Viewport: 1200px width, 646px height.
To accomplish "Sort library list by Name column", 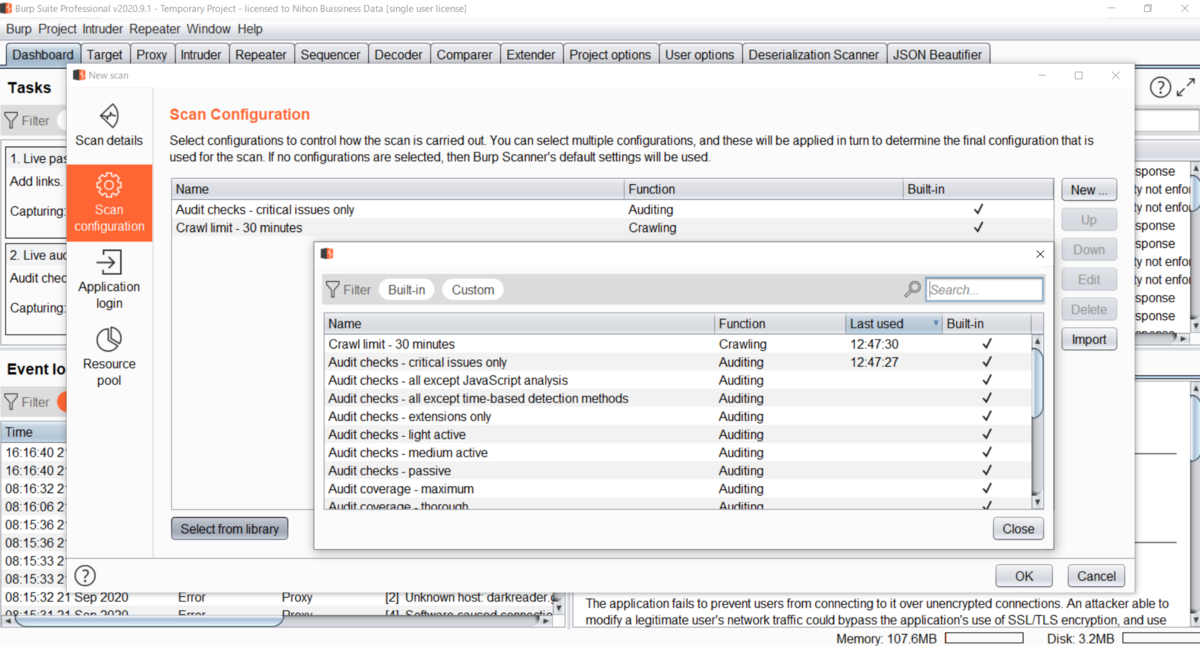I will pyautogui.click(x=520, y=324).
